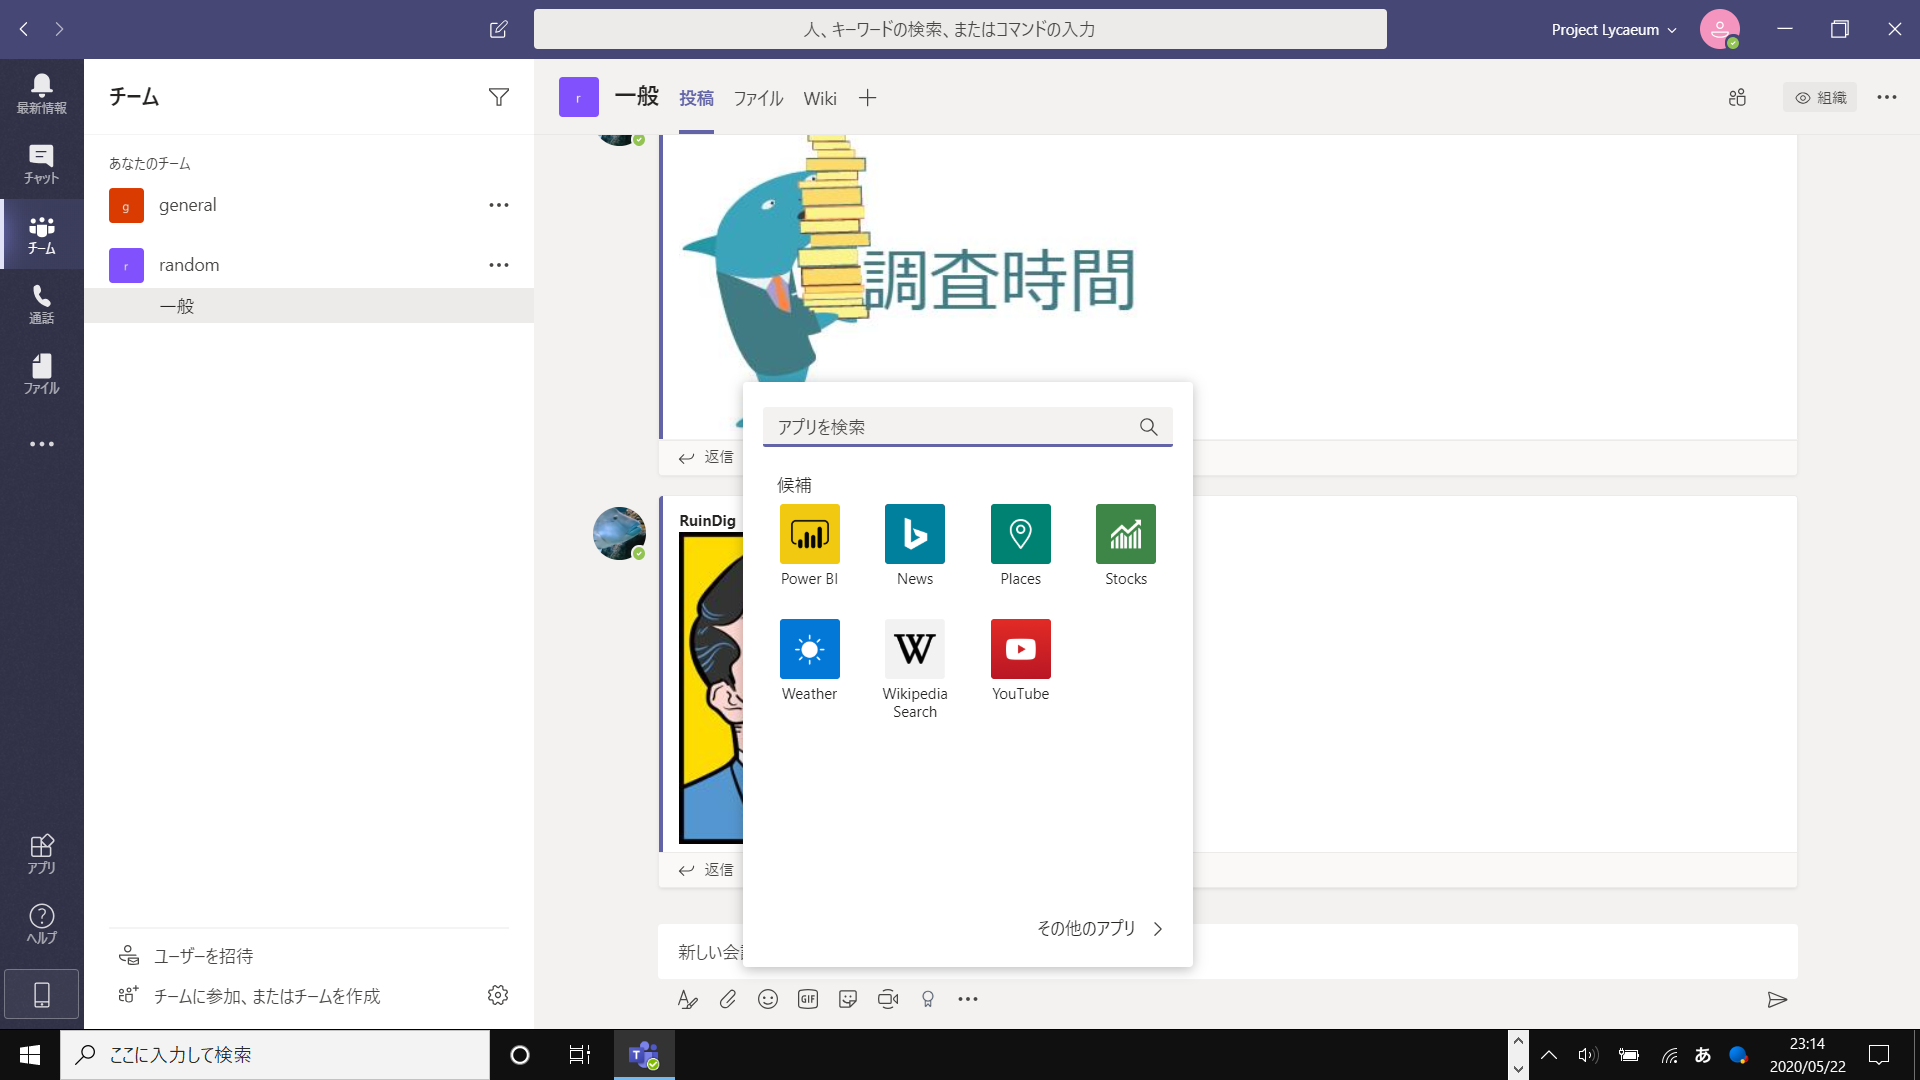Toggle the mobile app download button
The height and width of the screenshot is (1080, 1920).
(42, 994)
